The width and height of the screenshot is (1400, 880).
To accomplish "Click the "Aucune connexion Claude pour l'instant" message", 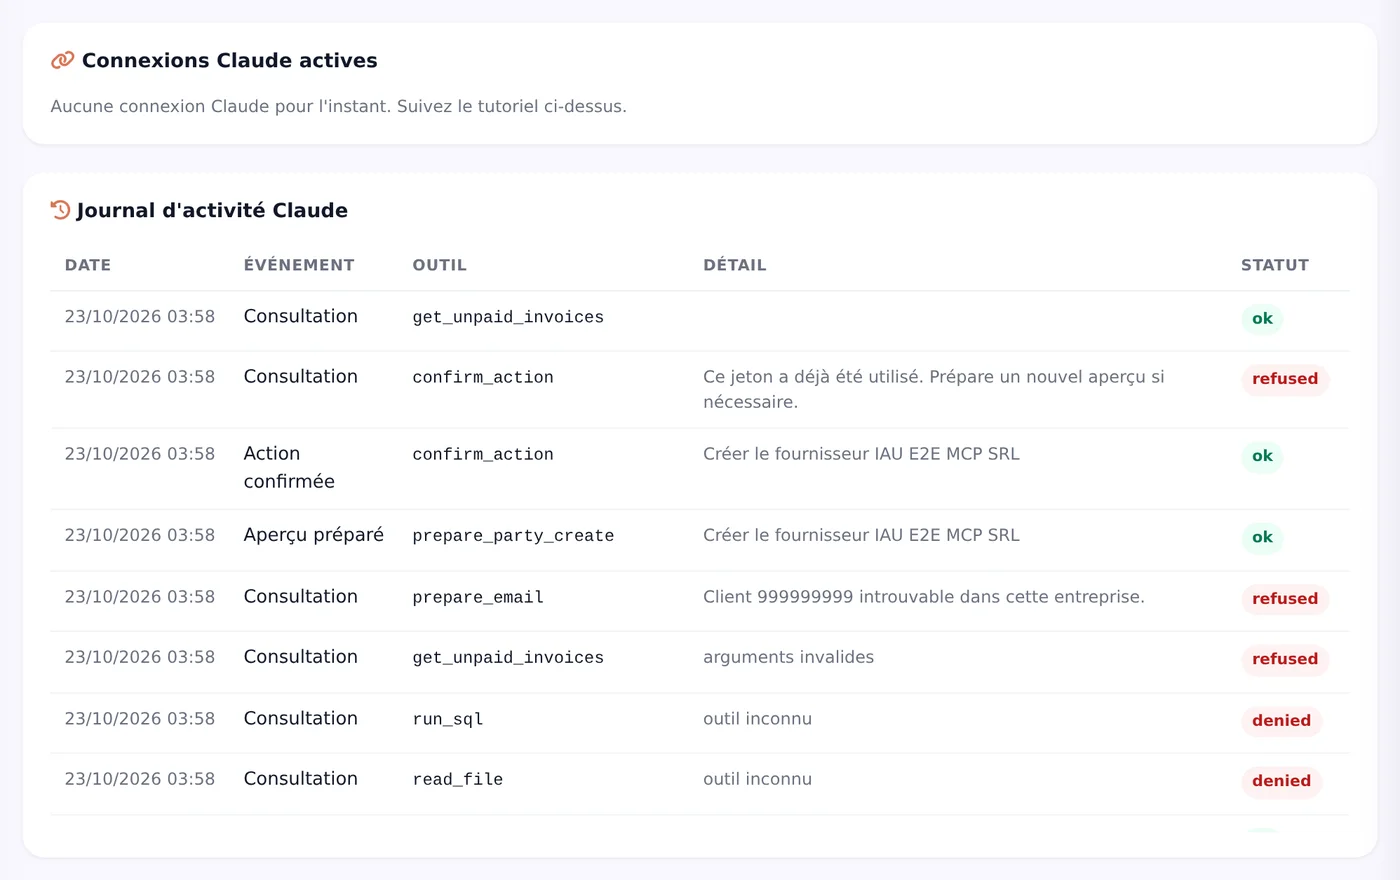I will (x=339, y=106).
